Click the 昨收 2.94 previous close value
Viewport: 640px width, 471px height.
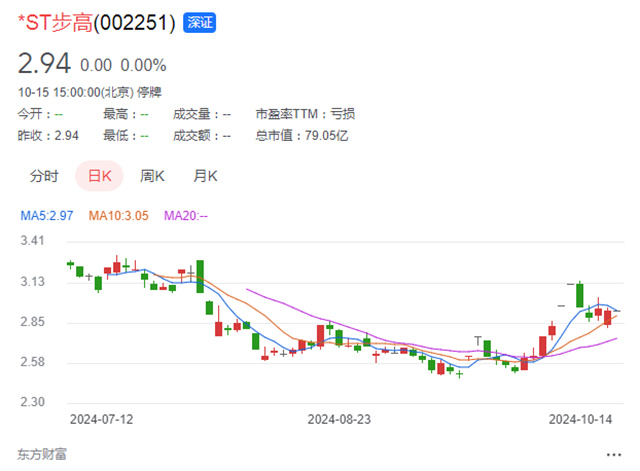tap(41, 135)
